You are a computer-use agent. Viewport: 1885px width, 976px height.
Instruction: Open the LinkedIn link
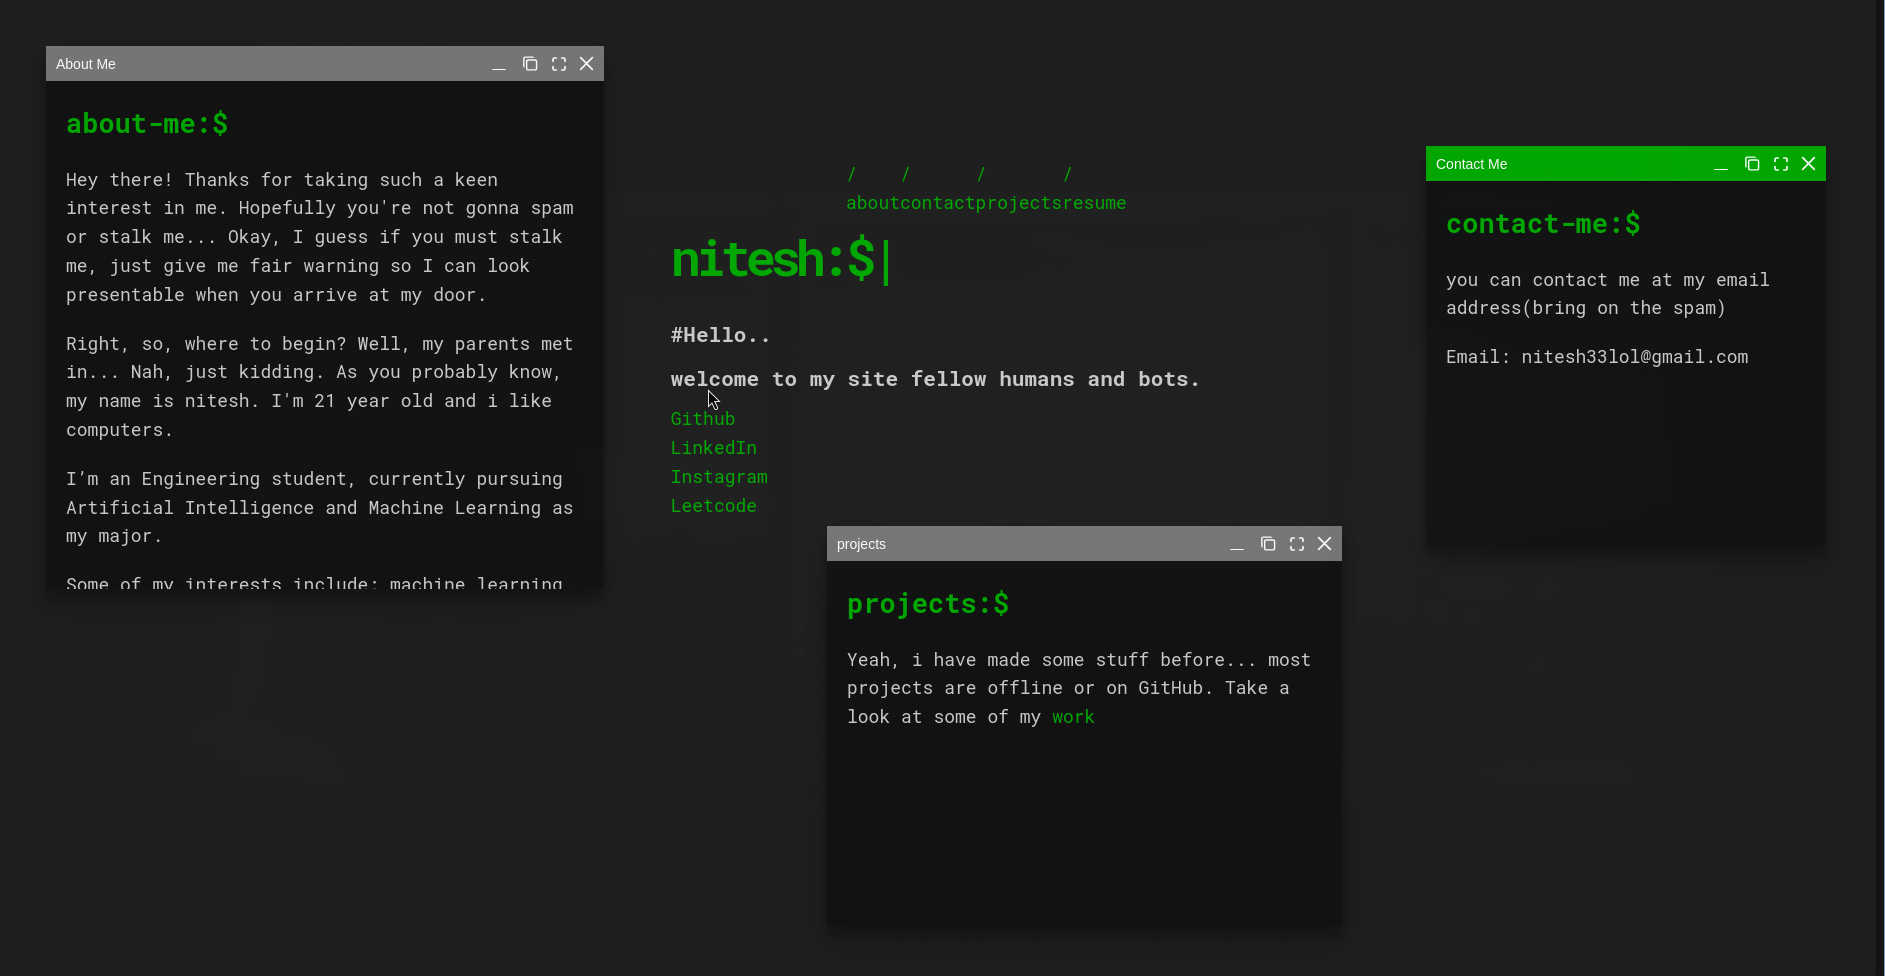click(x=713, y=448)
